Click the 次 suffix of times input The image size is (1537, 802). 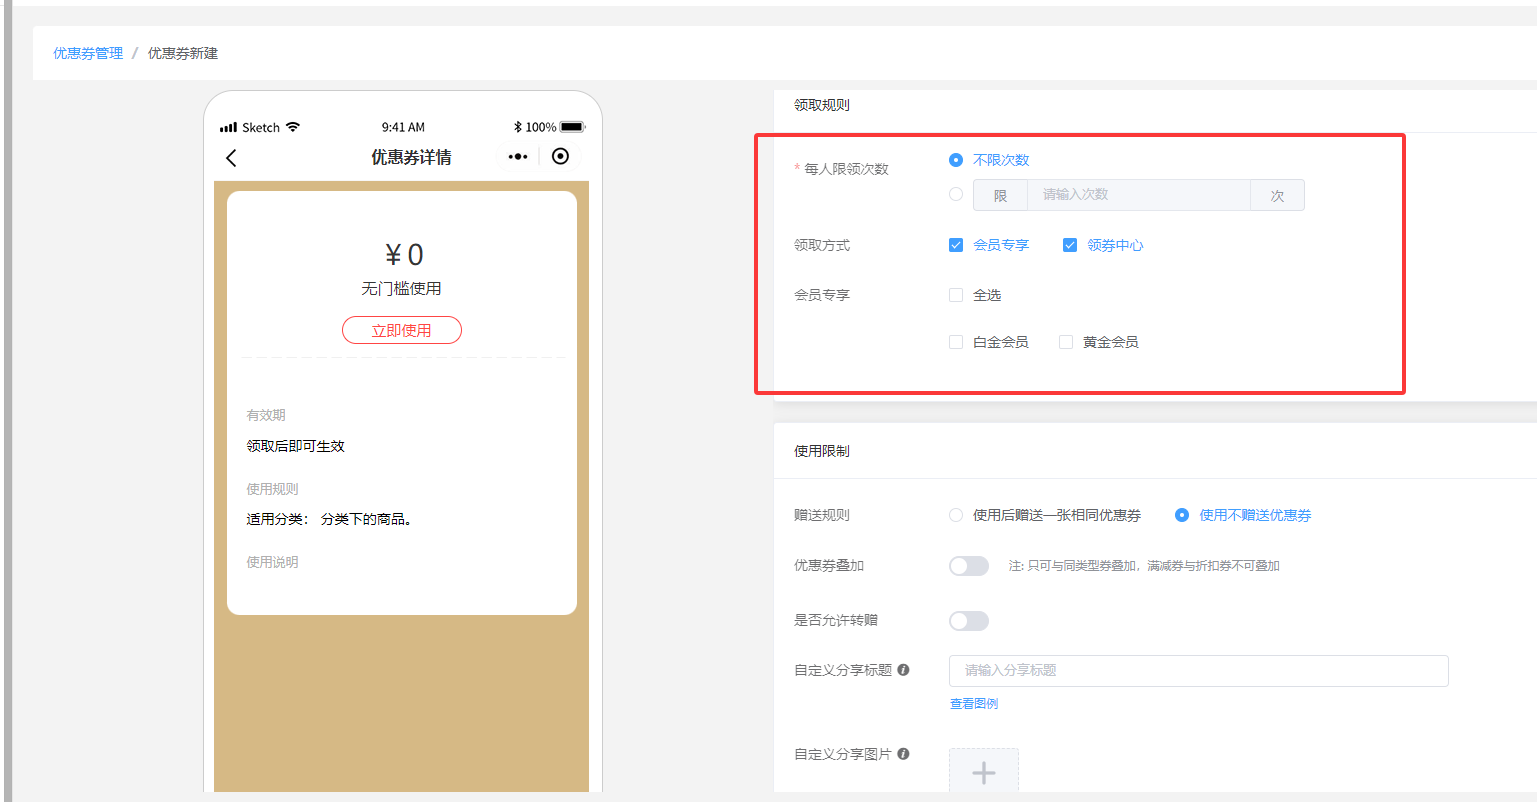tap(1277, 195)
